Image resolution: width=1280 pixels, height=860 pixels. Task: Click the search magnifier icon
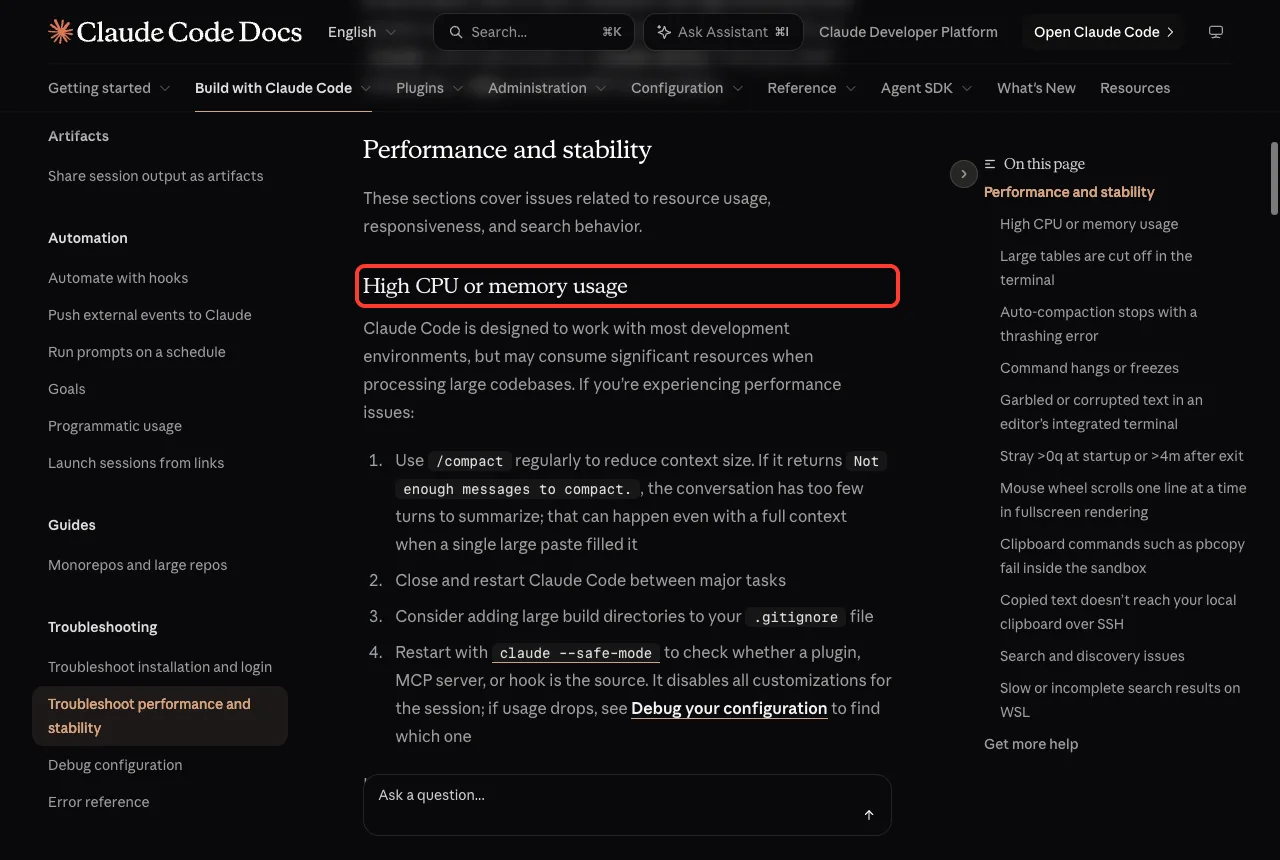point(456,32)
